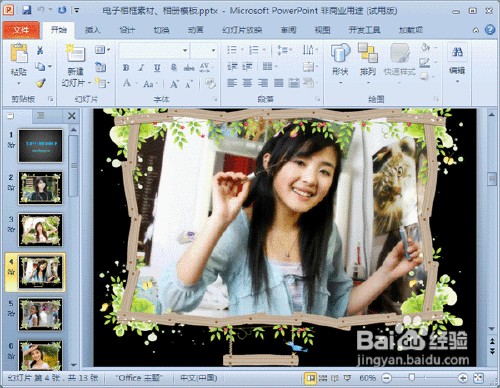Switch to Normal view icon in status bar
The height and width of the screenshot is (388, 500).
tap(310, 378)
